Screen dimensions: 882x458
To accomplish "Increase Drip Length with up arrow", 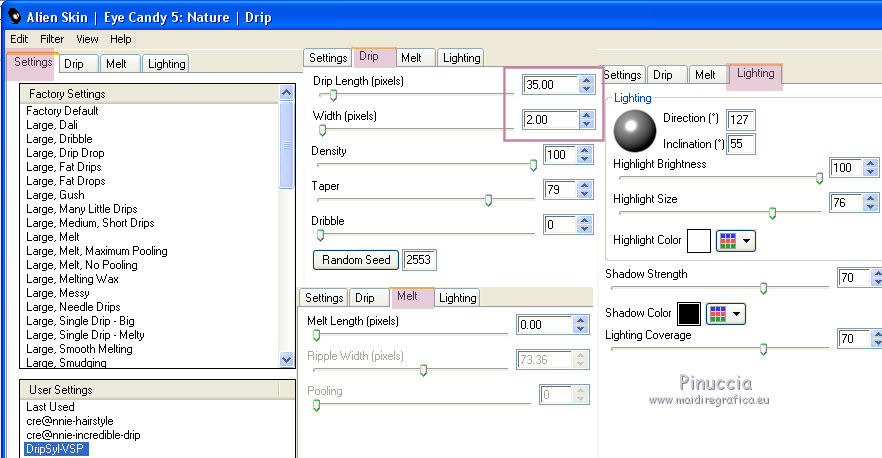I will click(587, 80).
